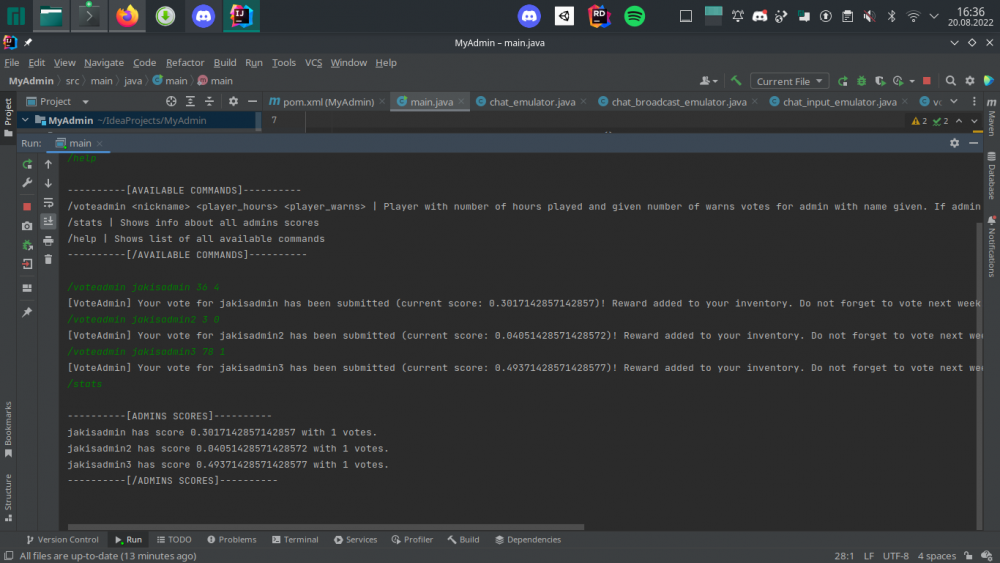The width and height of the screenshot is (1000, 563).
Task: Open the Current File run configuration dropdown
Action: pyautogui.click(x=790, y=81)
